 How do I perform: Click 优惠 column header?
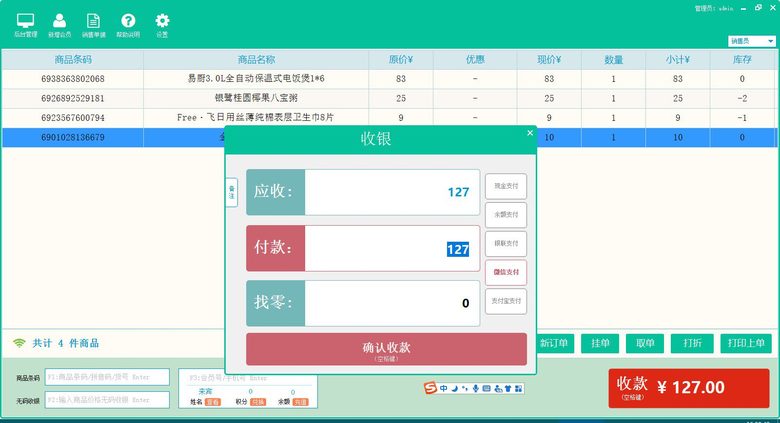(x=475, y=60)
